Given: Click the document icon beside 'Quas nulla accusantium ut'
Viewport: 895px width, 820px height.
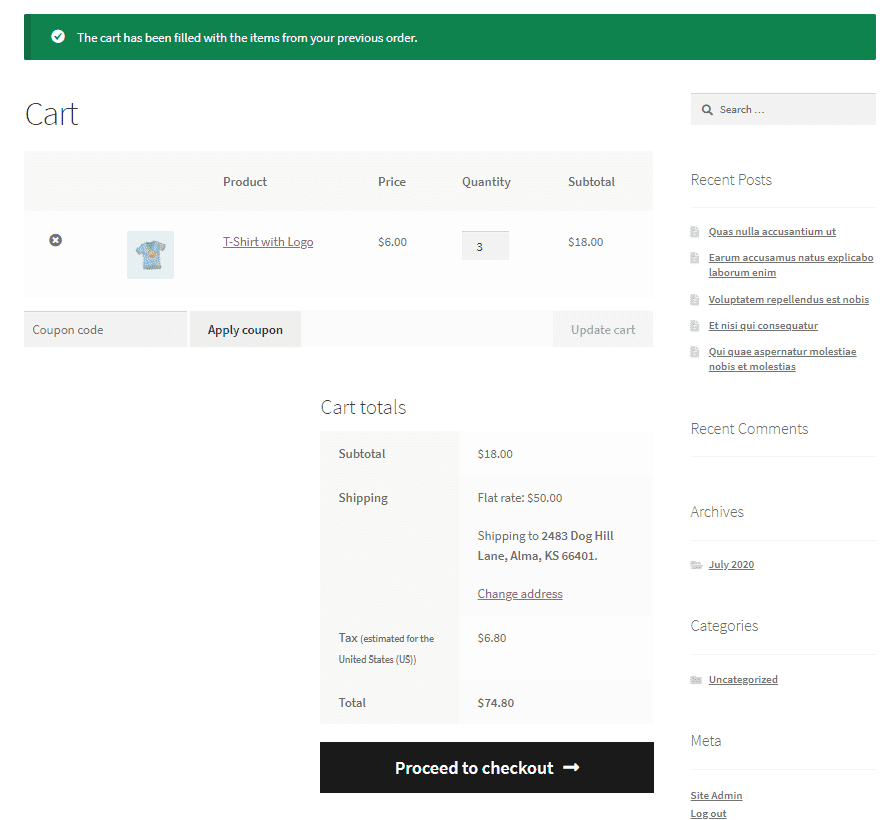Looking at the screenshot, I should 695,232.
